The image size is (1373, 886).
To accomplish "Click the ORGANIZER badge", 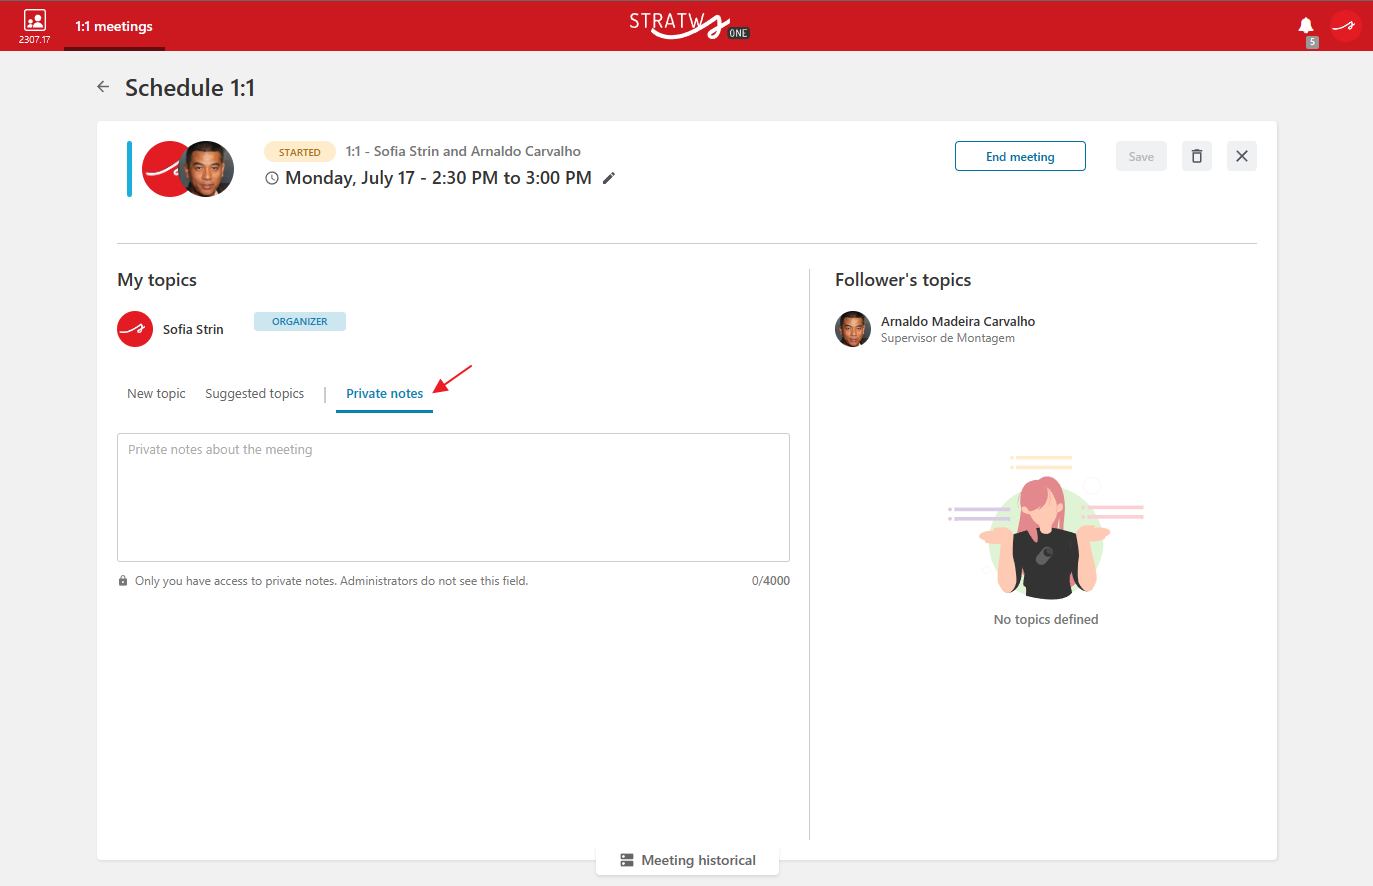I will click(x=300, y=321).
